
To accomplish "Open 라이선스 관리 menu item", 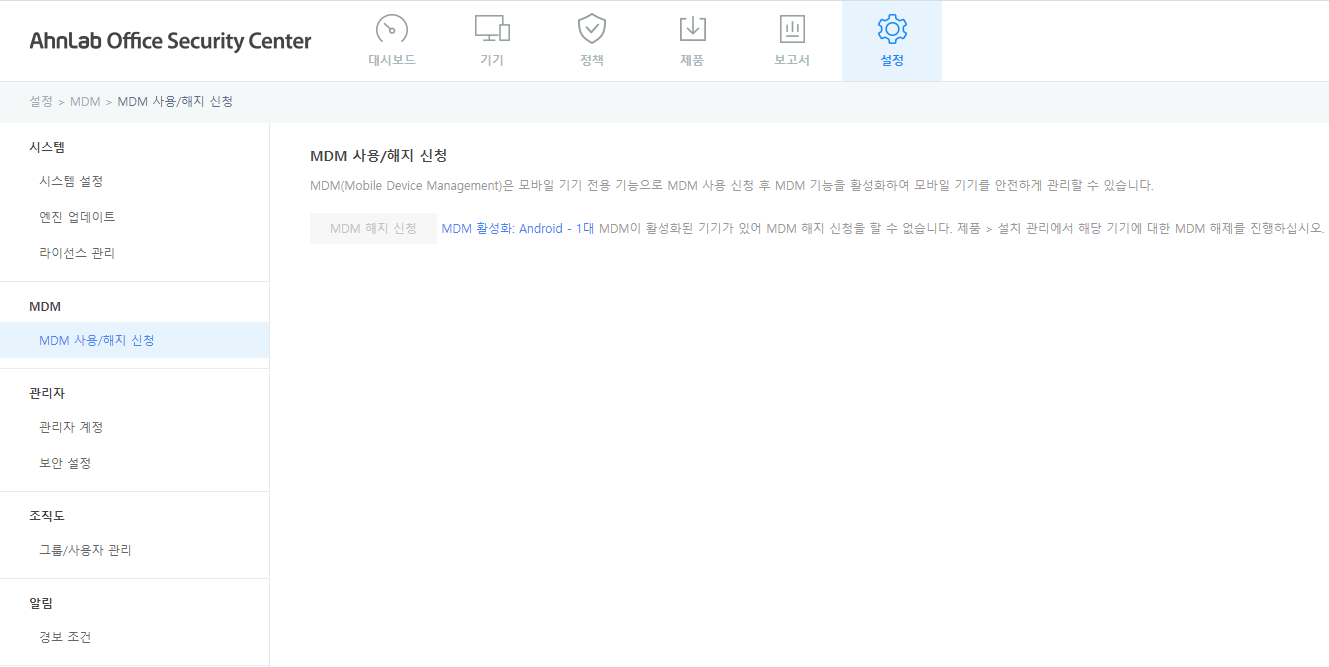I will click(77, 253).
